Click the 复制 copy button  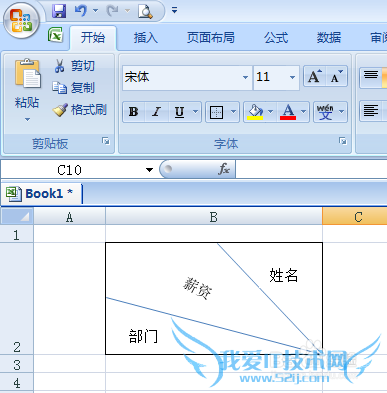tap(74, 88)
